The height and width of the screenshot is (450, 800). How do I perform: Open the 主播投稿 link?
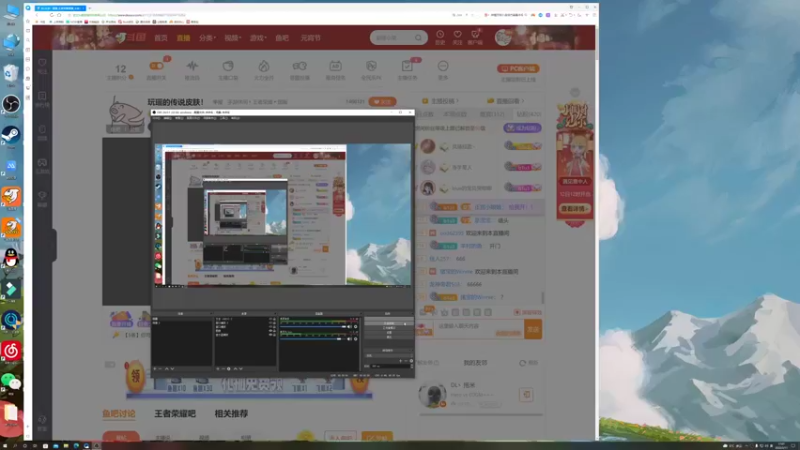coord(440,101)
